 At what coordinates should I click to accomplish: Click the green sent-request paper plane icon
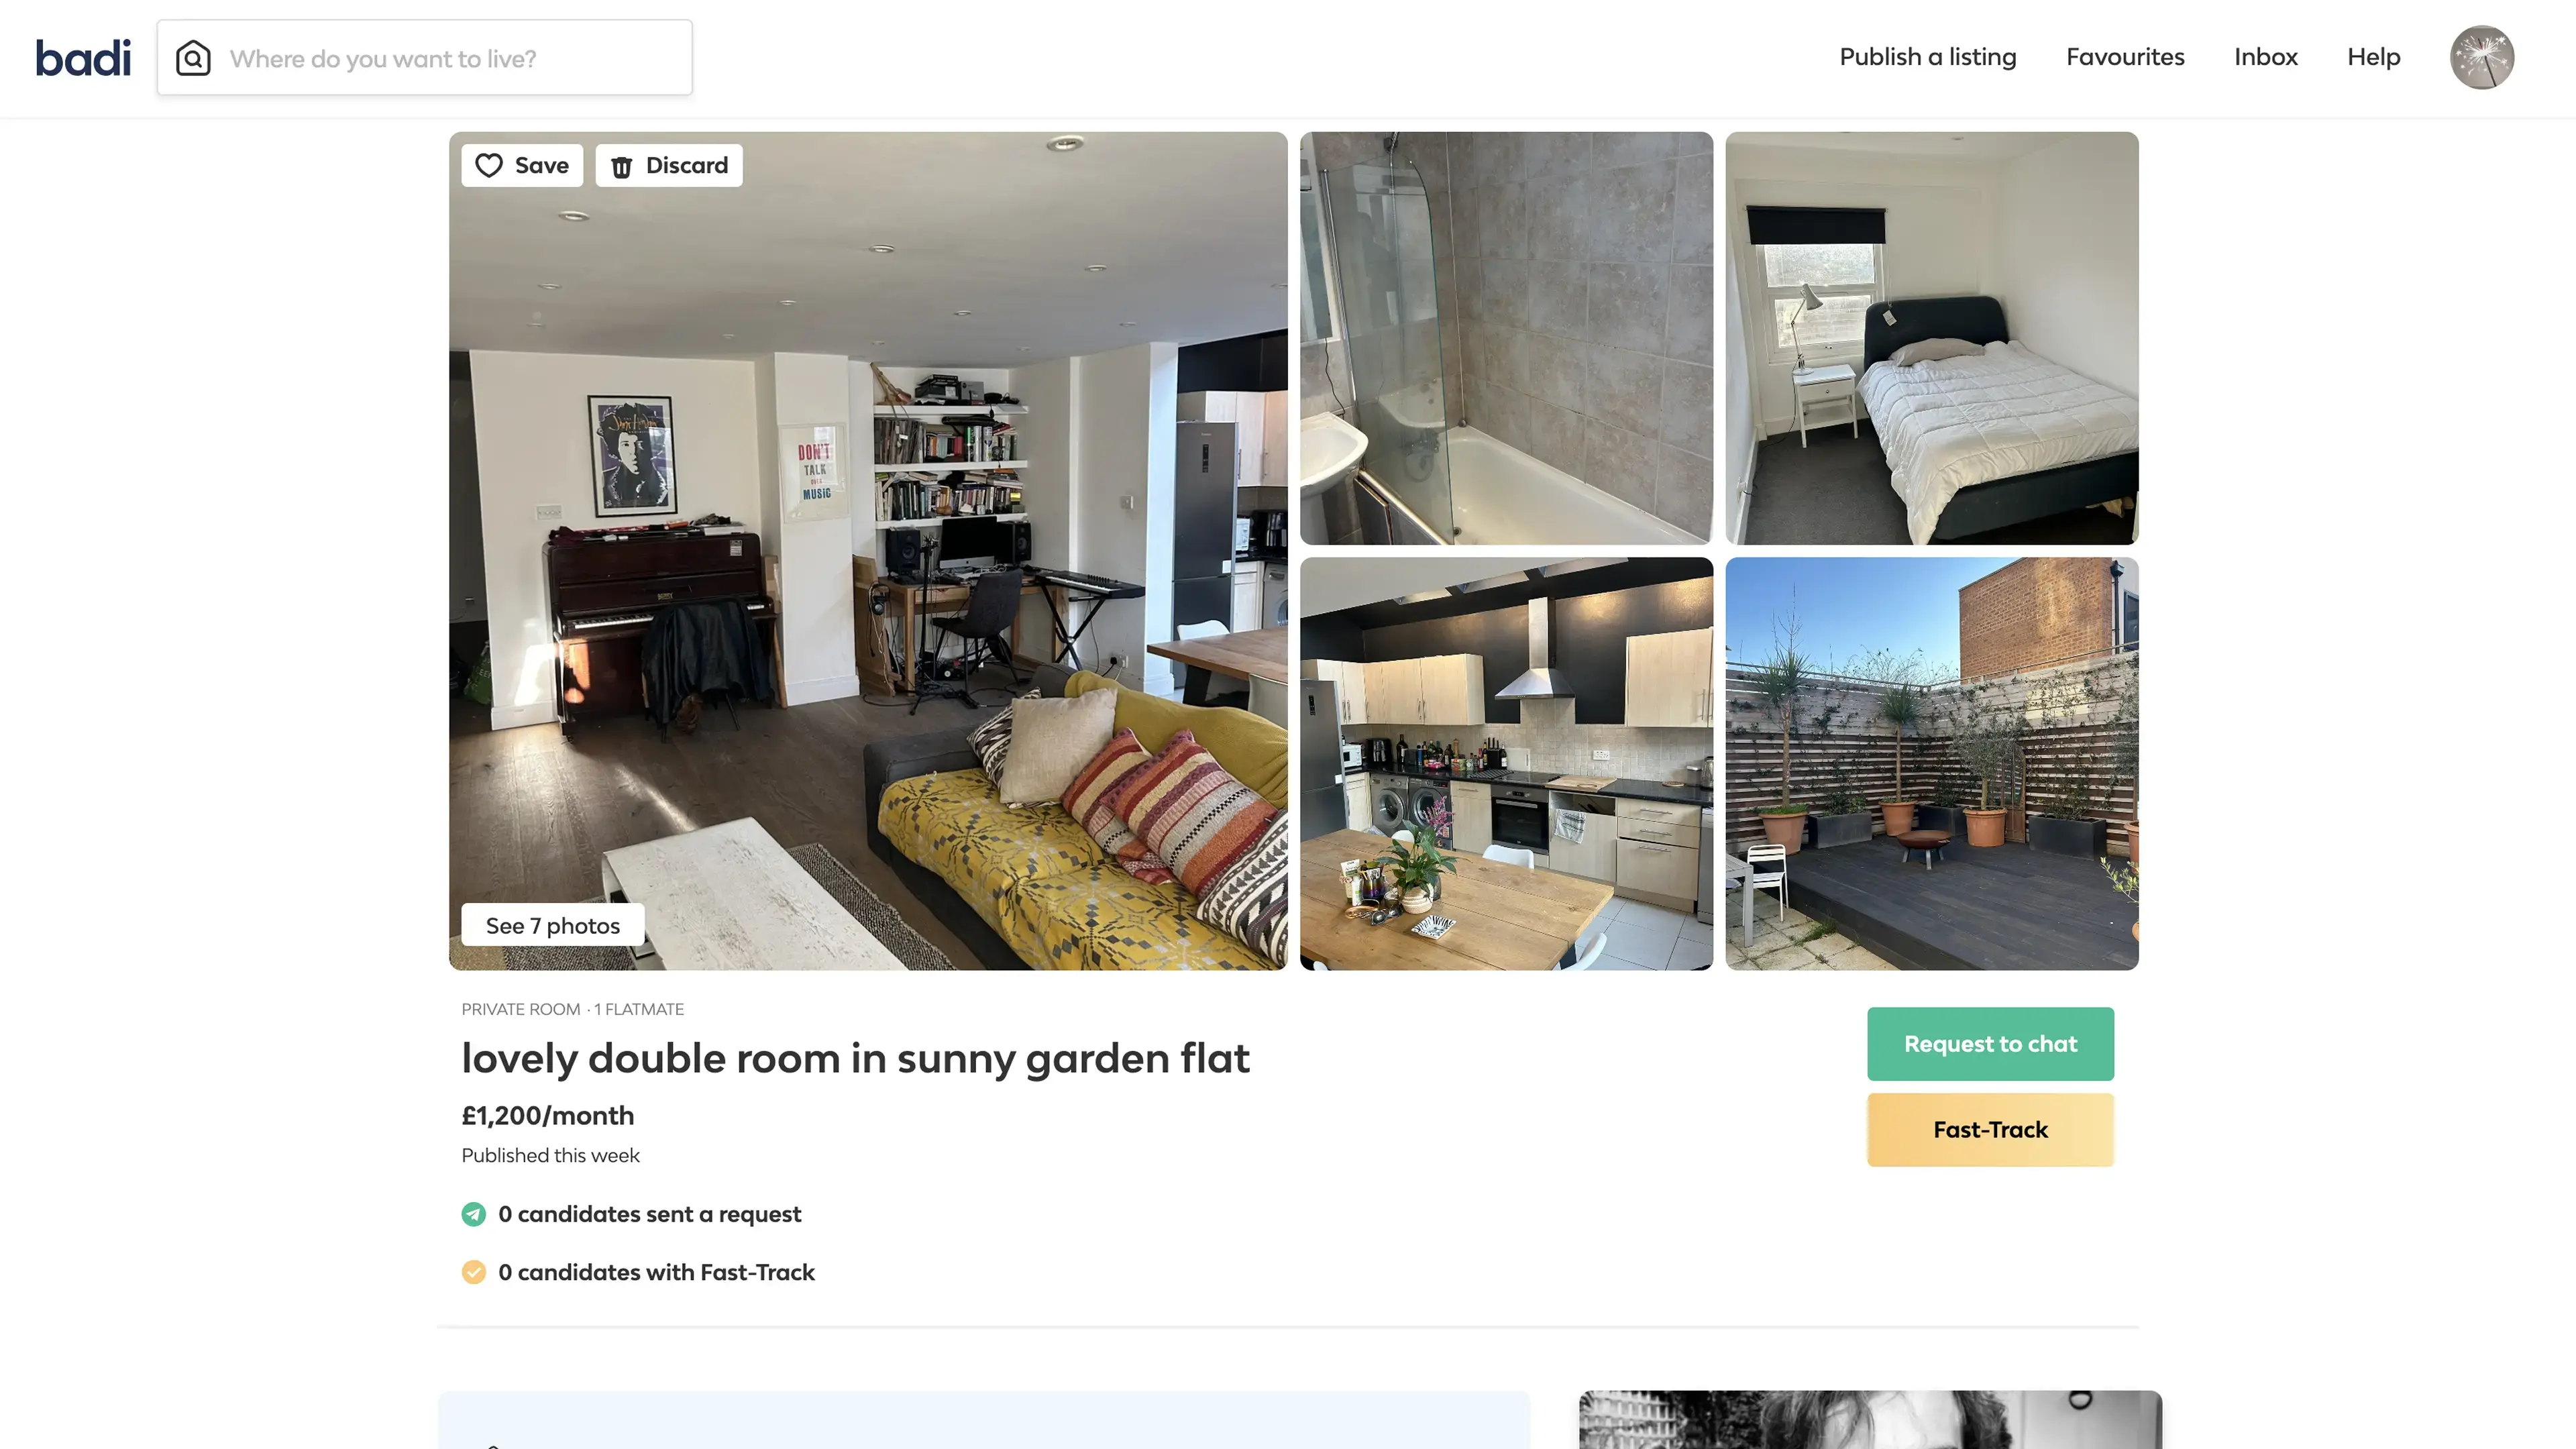474,1214
